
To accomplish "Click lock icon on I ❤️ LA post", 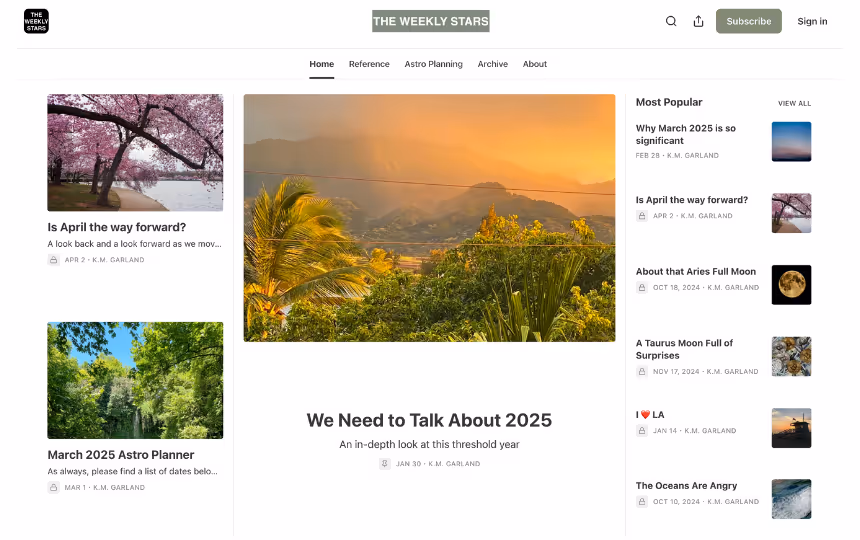I will [642, 431].
